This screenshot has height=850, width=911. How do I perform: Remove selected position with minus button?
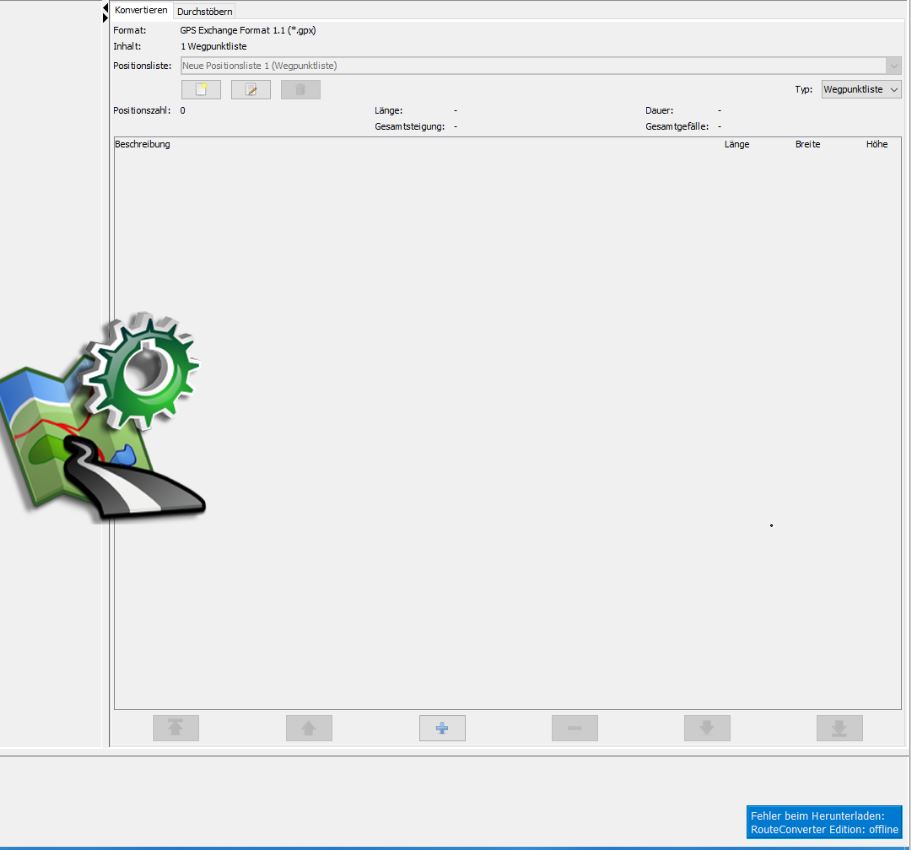coord(575,729)
